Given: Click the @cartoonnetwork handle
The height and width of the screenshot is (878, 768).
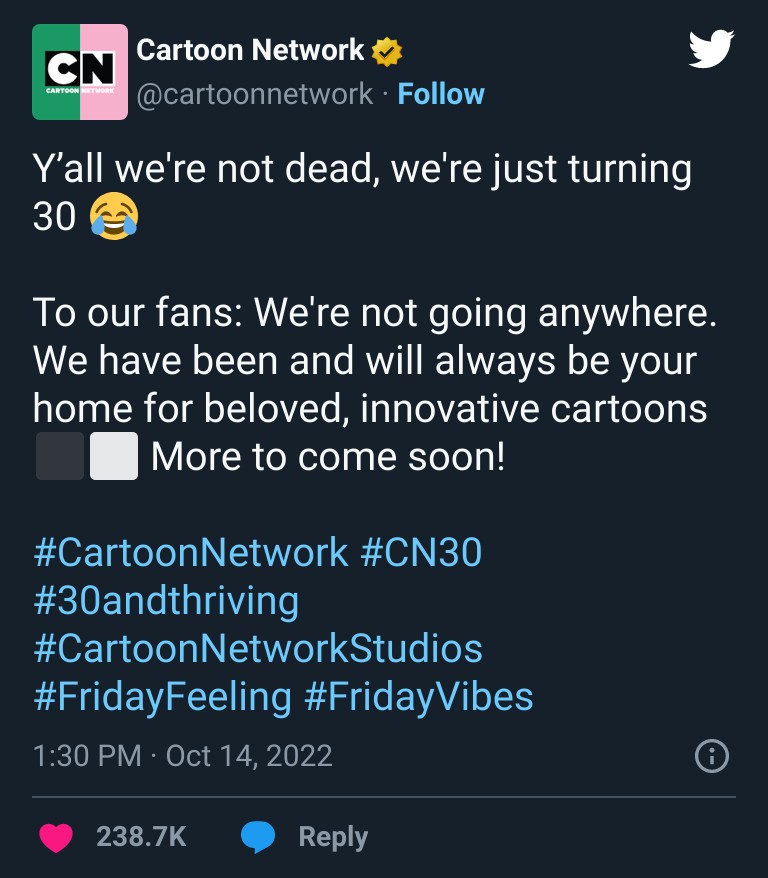Looking at the screenshot, I should pyautogui.click(x=251, y=93).
